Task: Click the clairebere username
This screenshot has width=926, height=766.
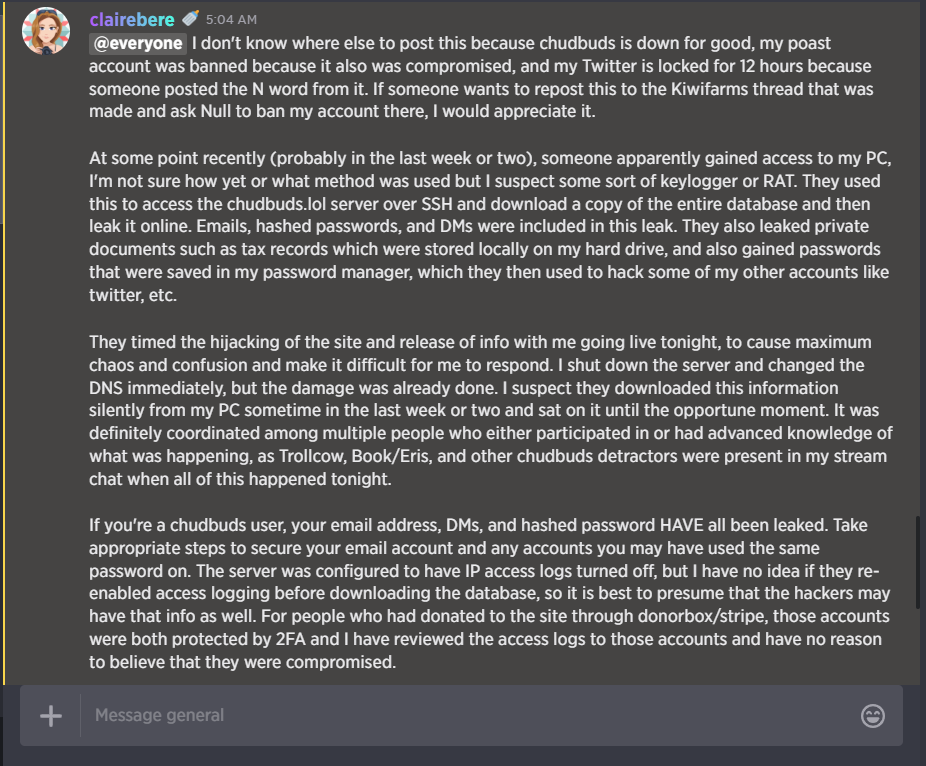Action: [x=131, y=20]
